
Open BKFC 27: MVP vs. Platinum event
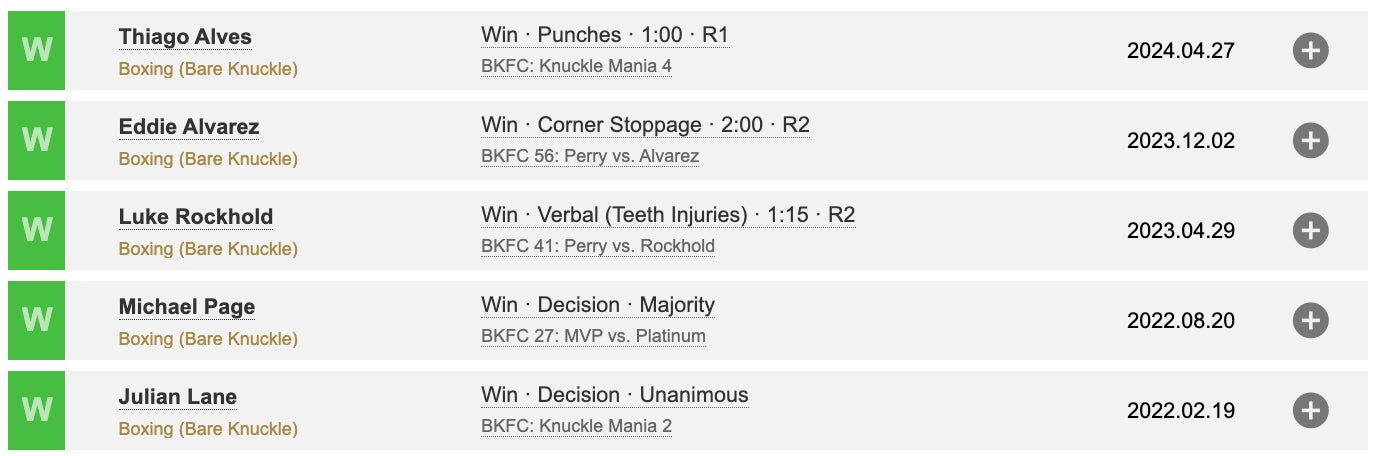pos(593,336)
